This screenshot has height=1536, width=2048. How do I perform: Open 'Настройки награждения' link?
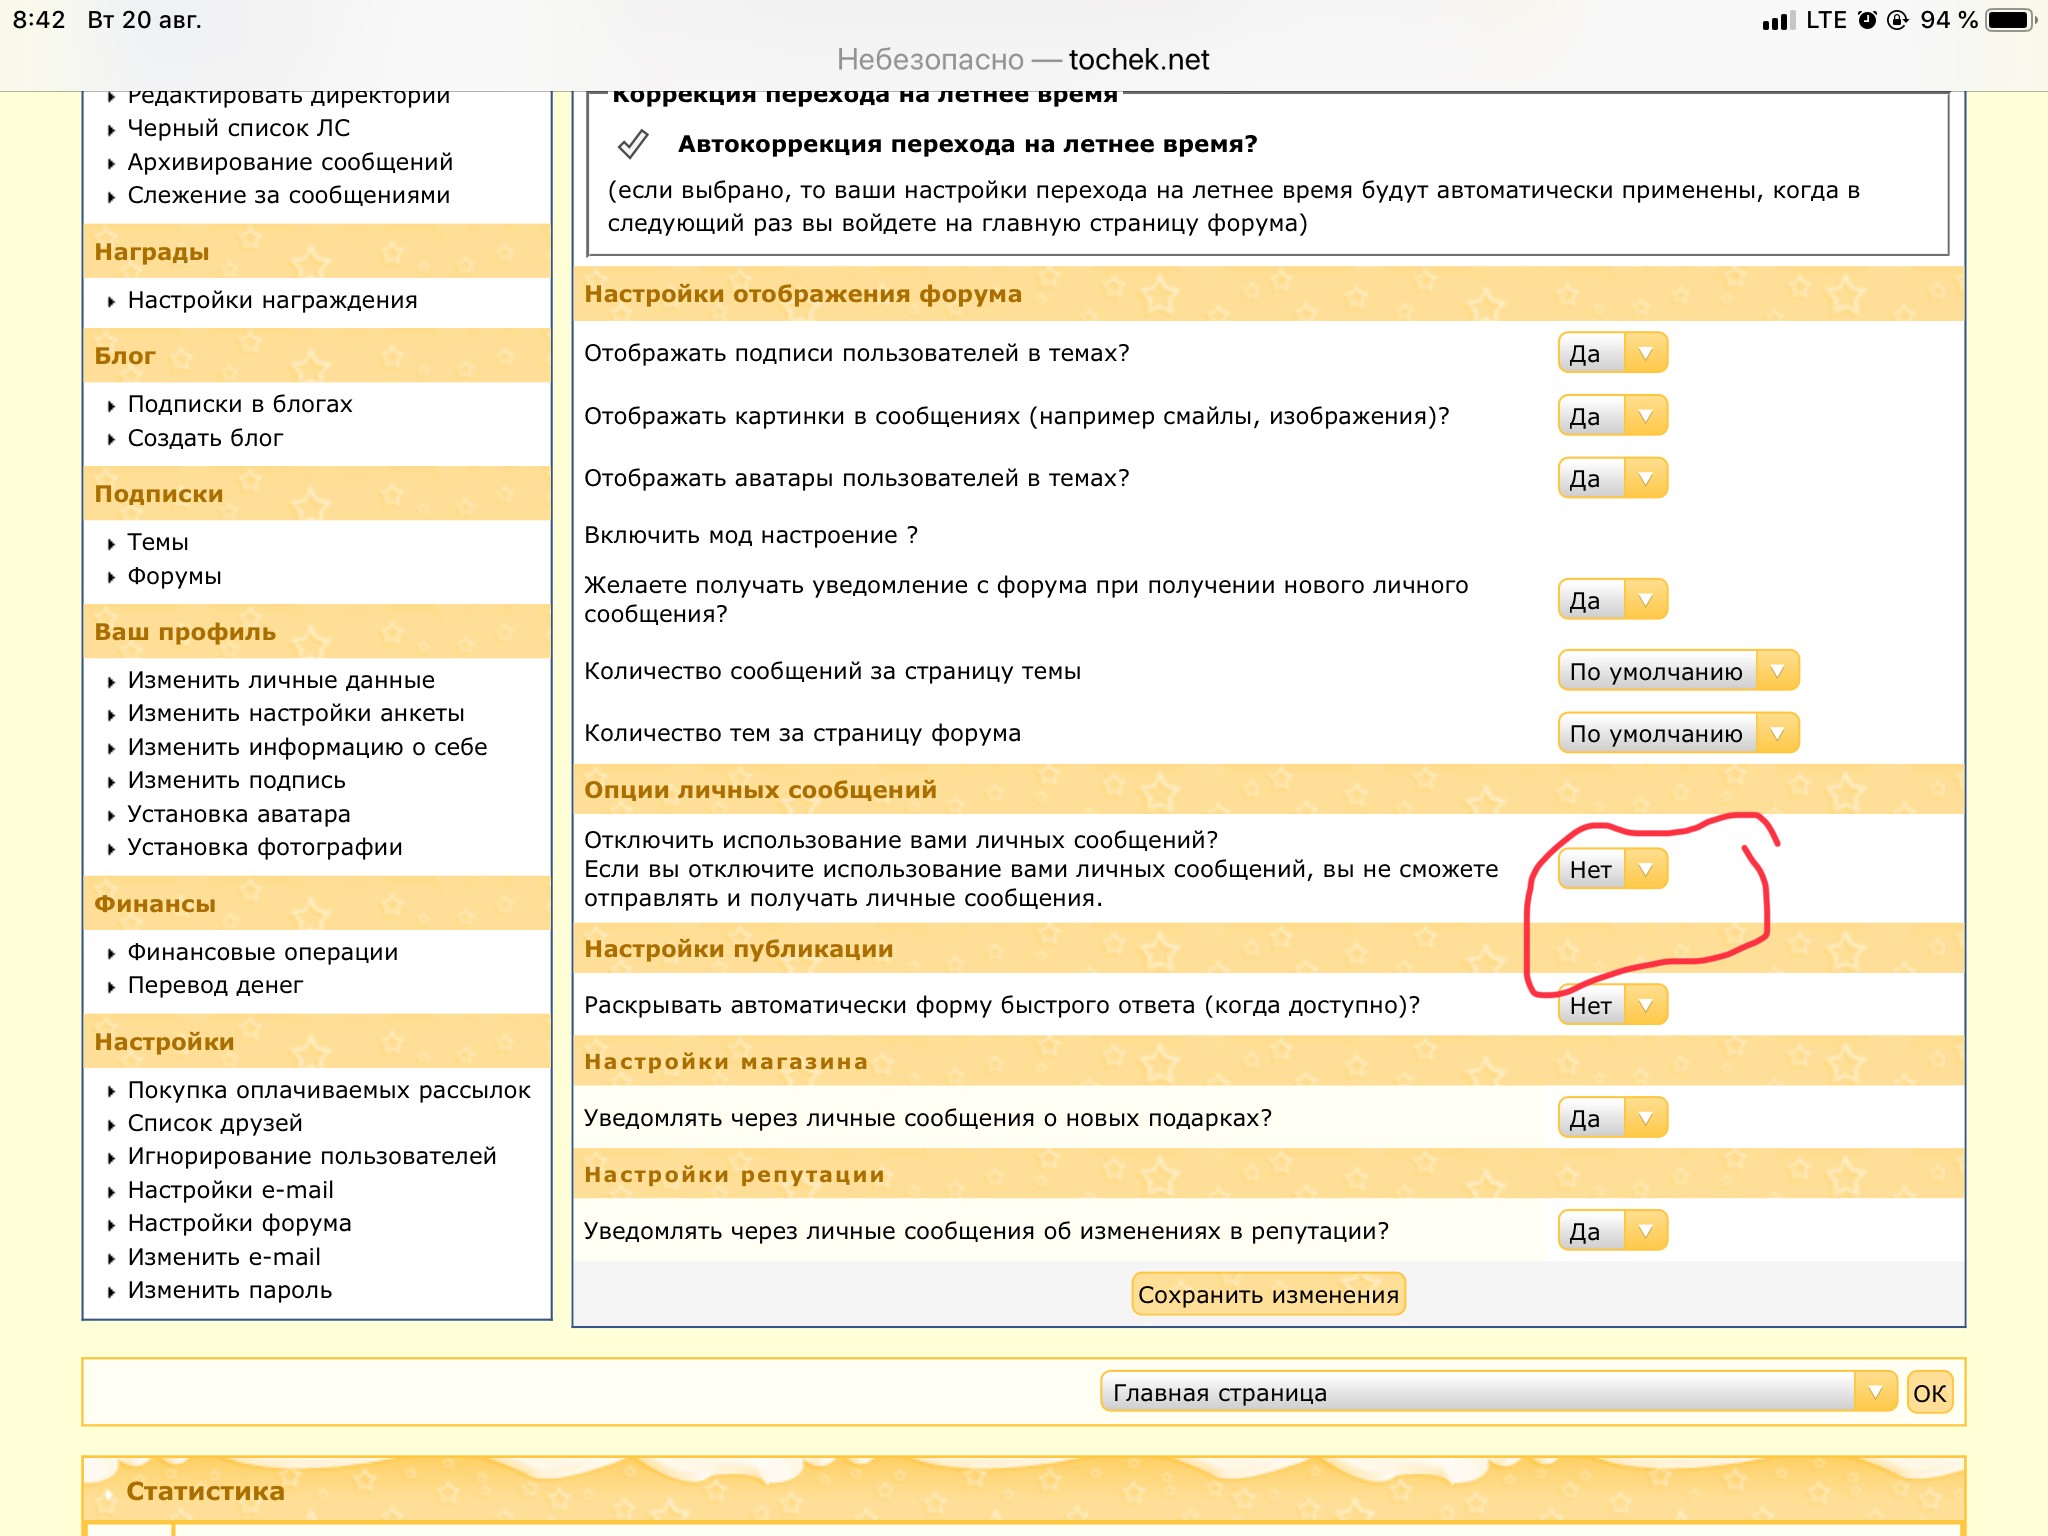[272, 300]
